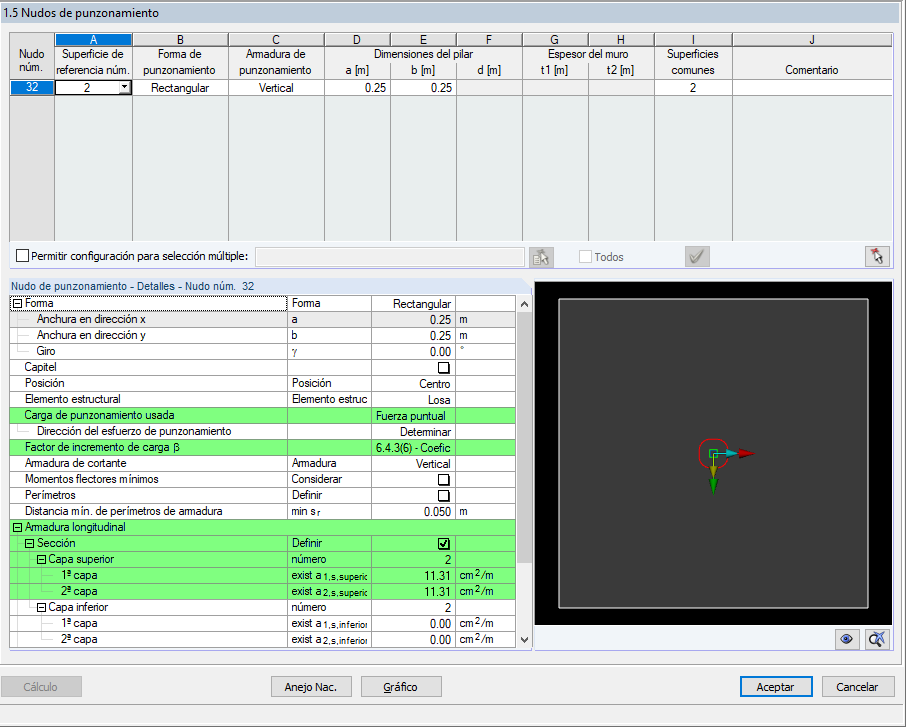Collapse the Armadura longitudinal group
The width and height of the screenshot is (906, 727).
[x=17, y=527]
